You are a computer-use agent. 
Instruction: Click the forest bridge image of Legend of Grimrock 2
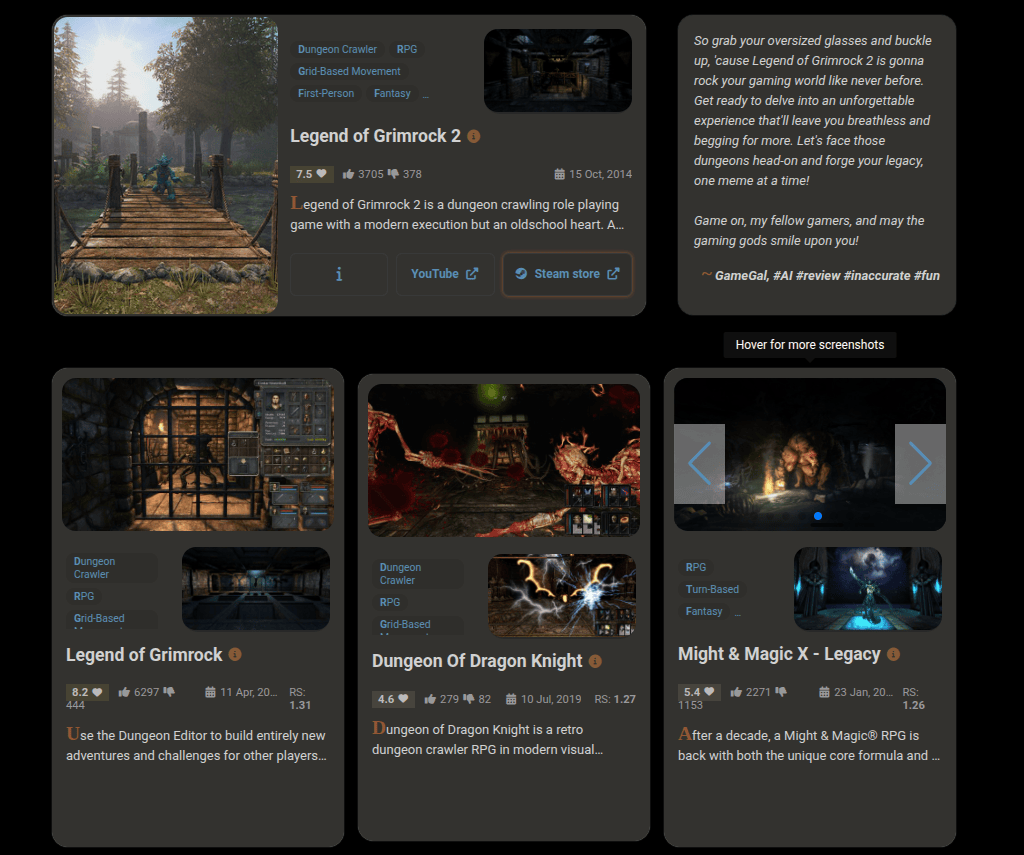point(166,165)
